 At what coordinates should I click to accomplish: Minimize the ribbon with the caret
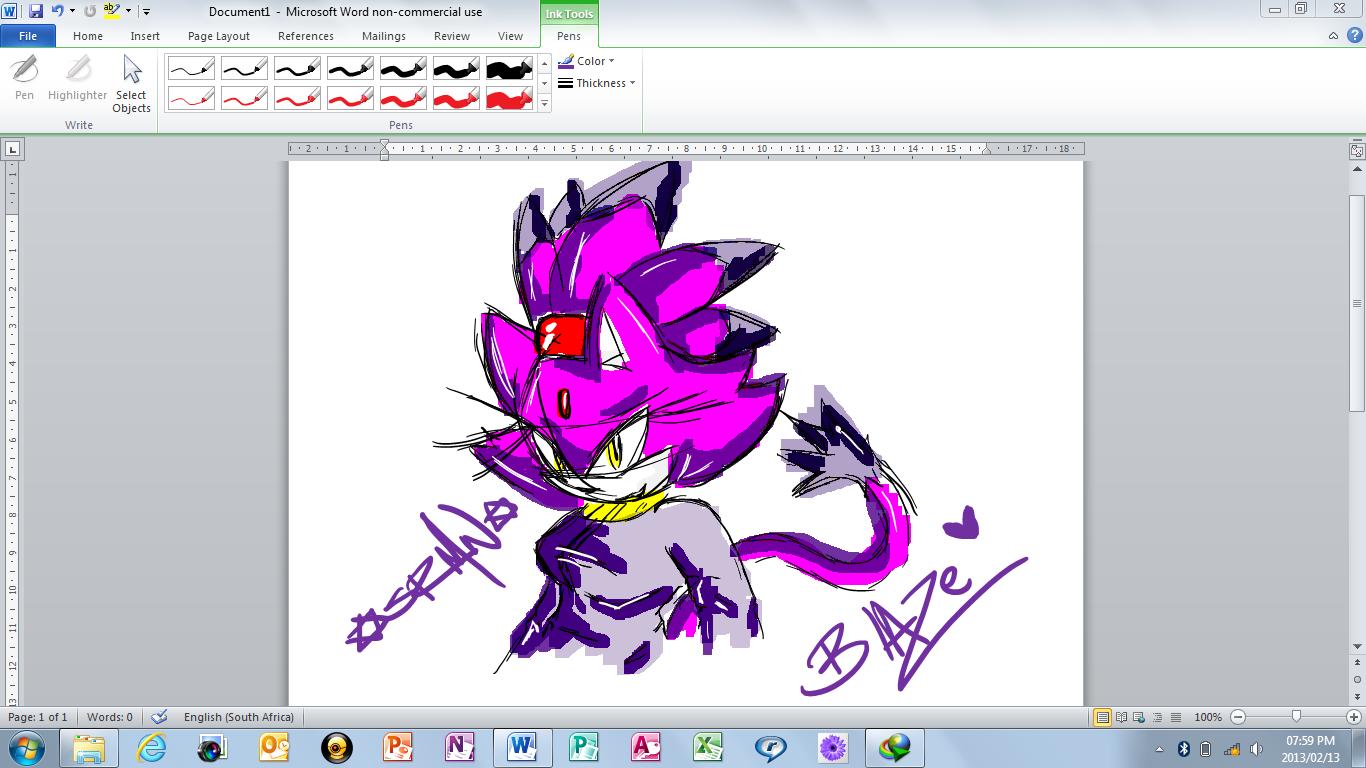pos(1333,36)
